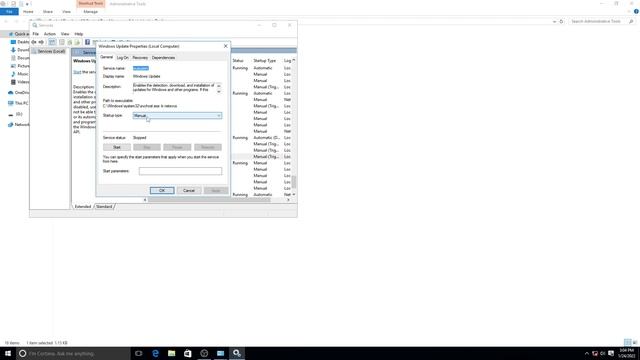
Task: Open the Explorer Share ribbon tab
Action: coord(48,12)
